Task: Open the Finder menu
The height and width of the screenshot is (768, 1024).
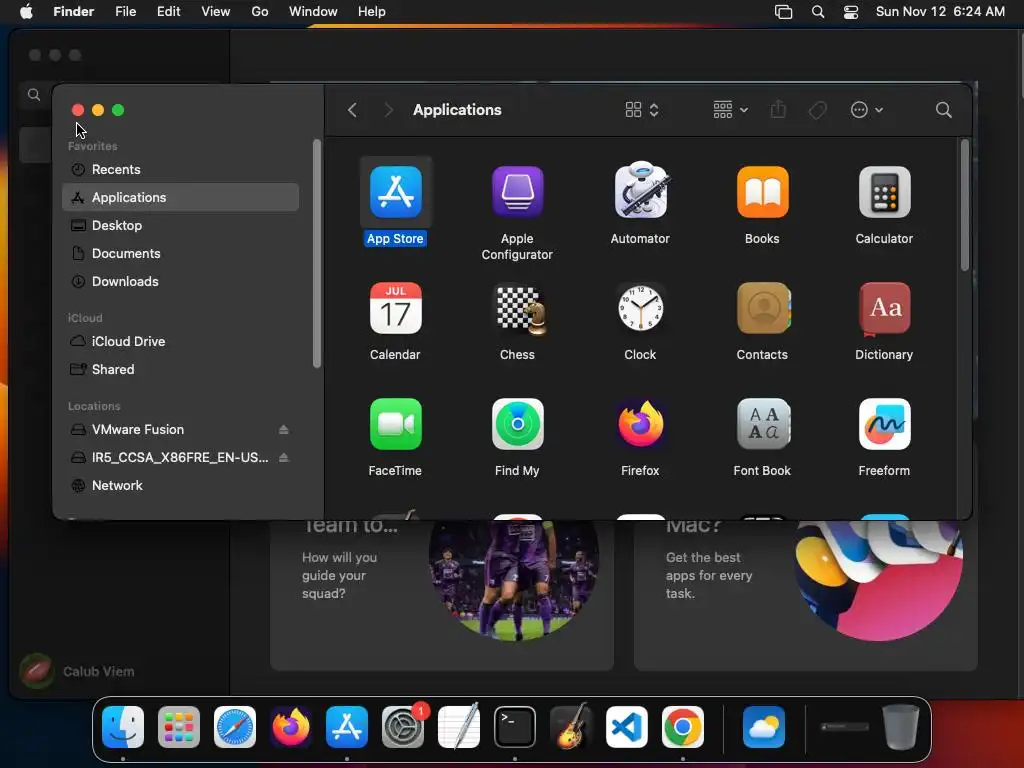Action: [x=73, y=12]
